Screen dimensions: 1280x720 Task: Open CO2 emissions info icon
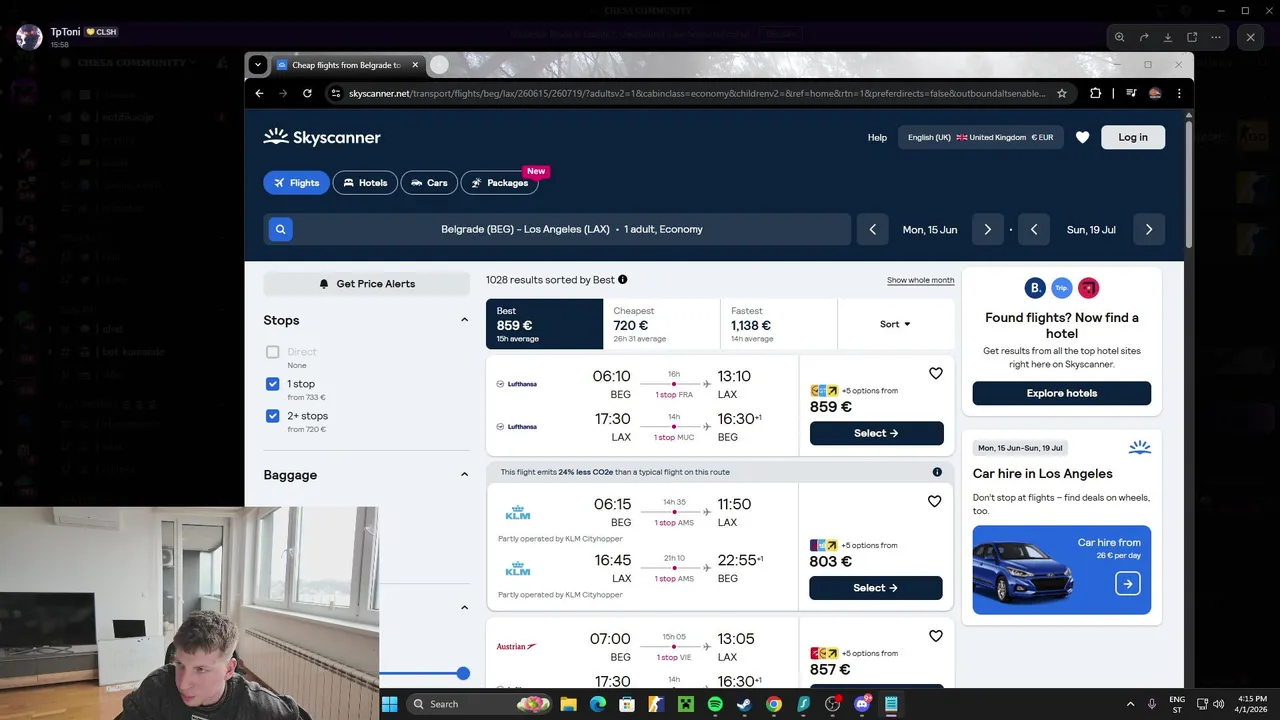[x=937, y=472]
